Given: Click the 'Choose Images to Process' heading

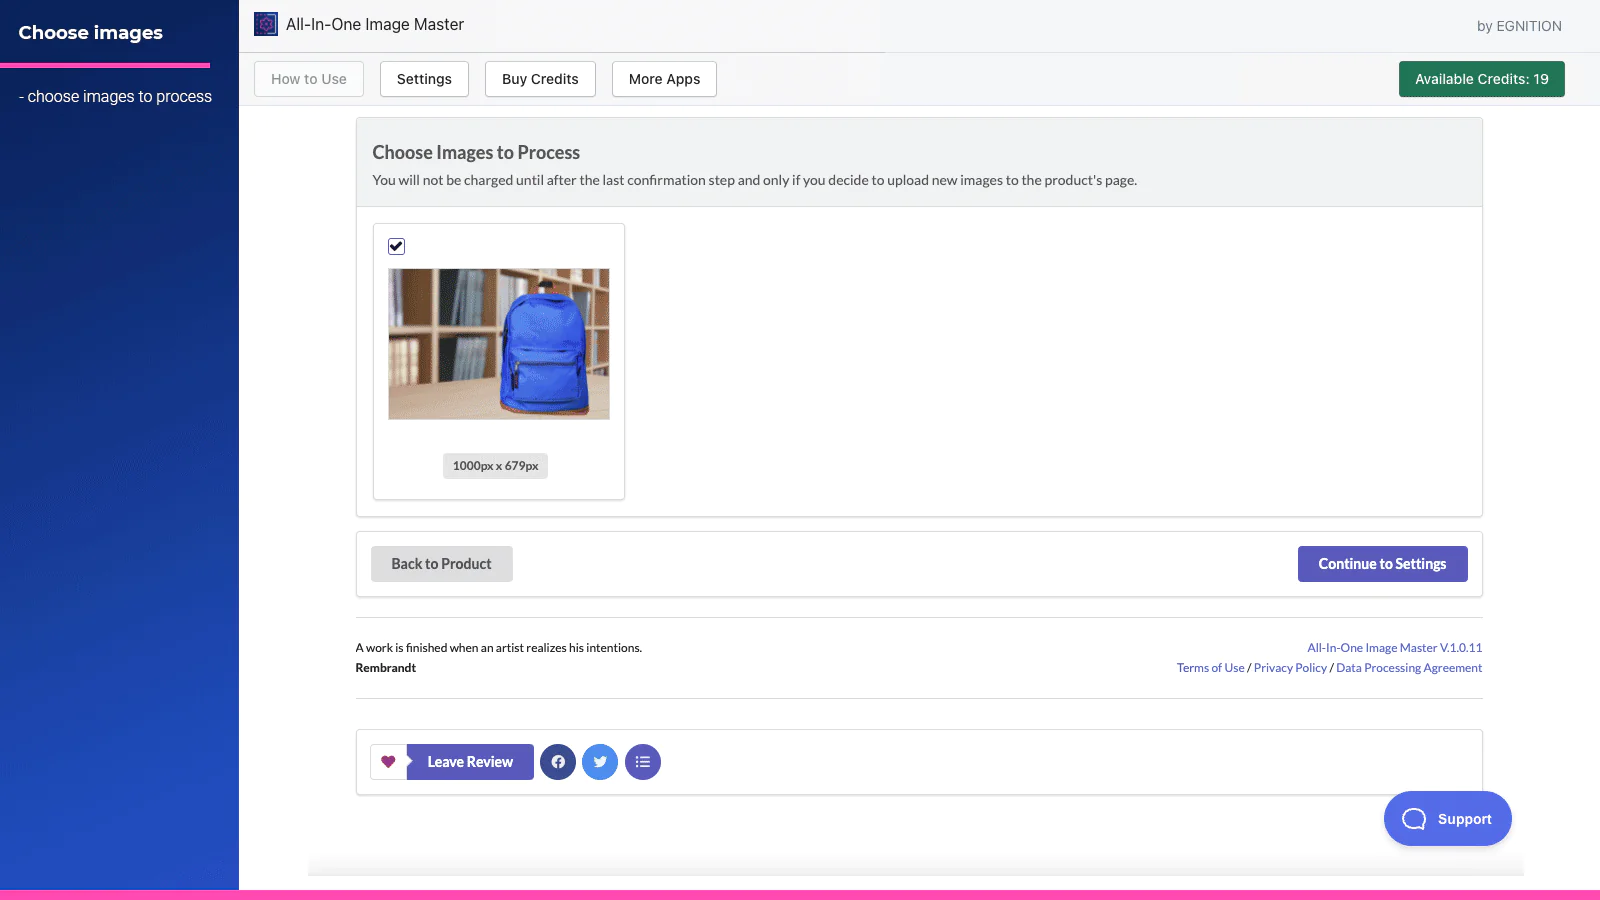Looking at the screenshot, I should pos(476,152).
